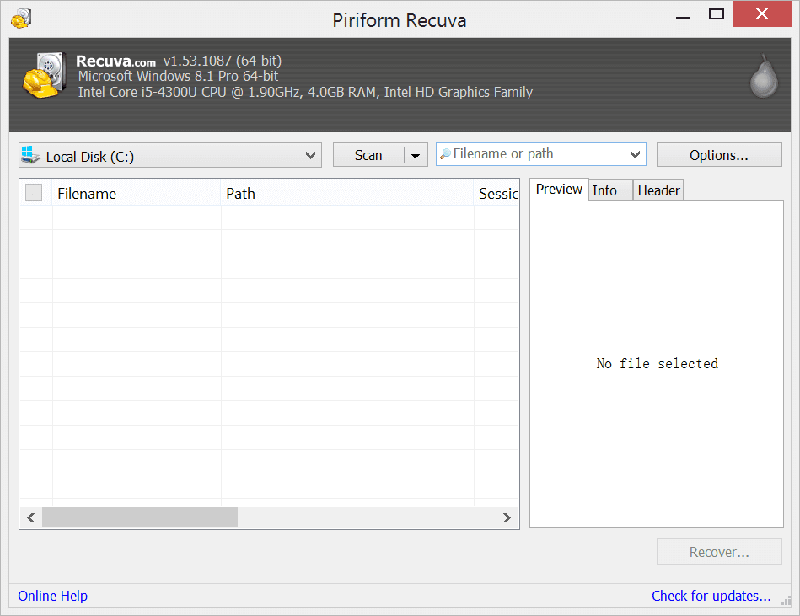Click the Piriform pear logo icon
Screen dimensions: 800x616
tap(762, 76)
